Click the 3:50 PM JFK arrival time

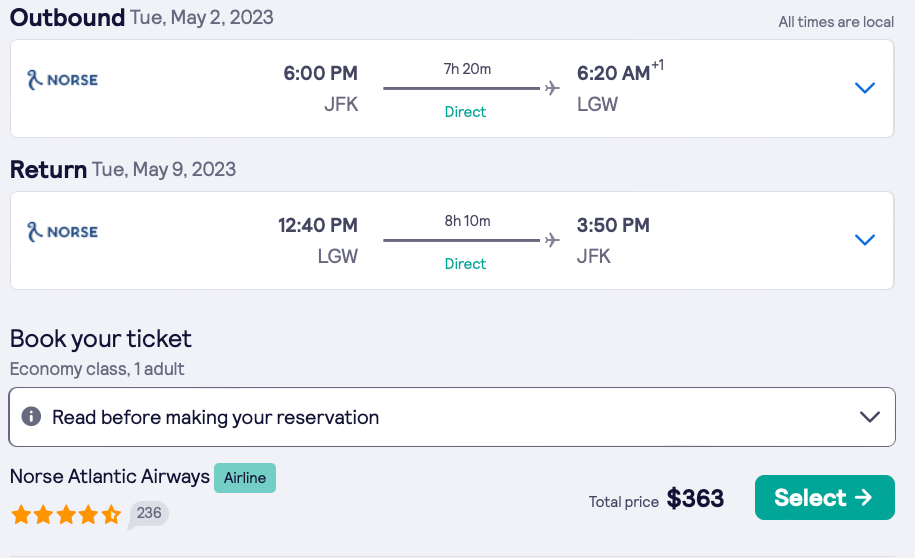coord(613,225)
